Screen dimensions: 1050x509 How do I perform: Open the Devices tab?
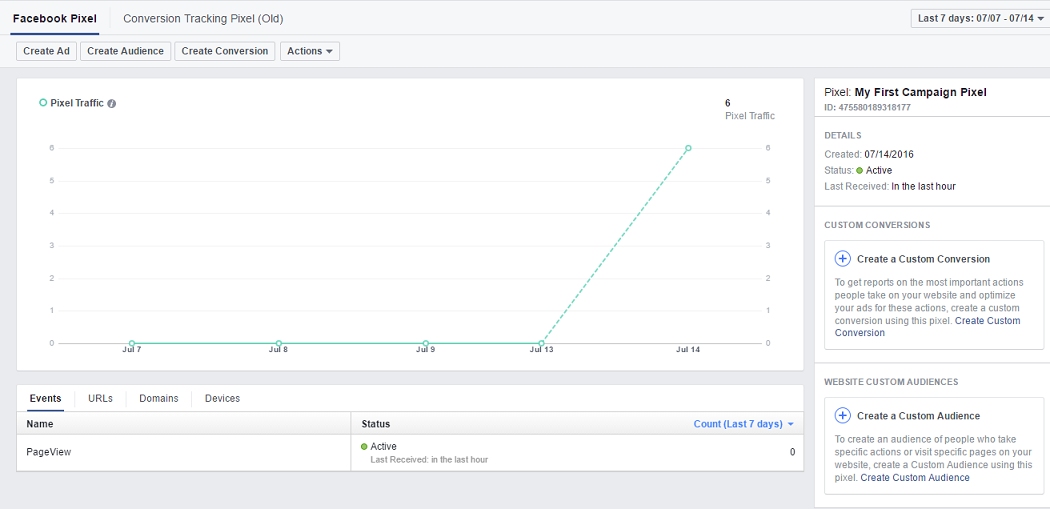click(222, 398)
